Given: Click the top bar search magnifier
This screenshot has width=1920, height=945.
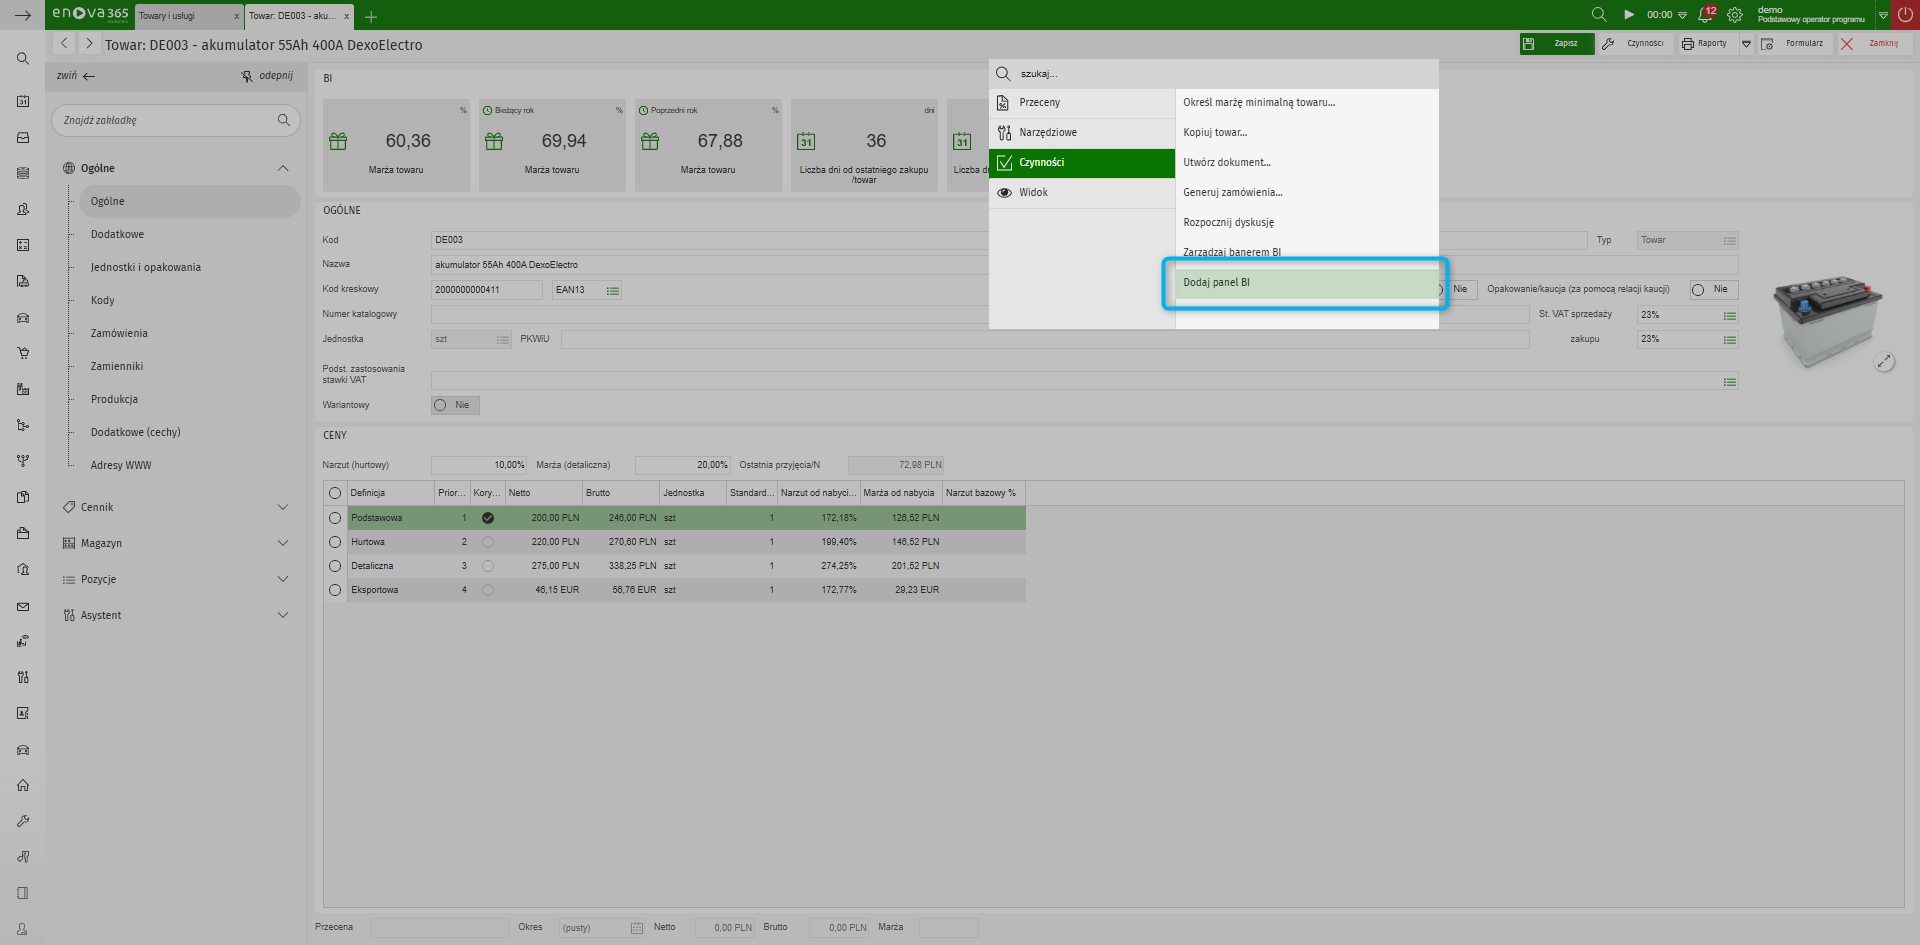Looking at the screenshot, I should point(1599,15).
